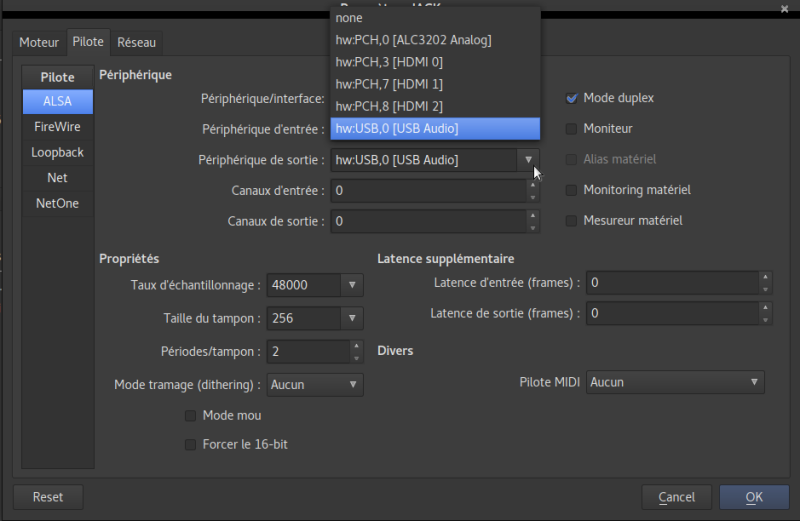Expand the Taille du tampon dropdown
The height and width of the screenshot is (521, 800).
(352, 319)
